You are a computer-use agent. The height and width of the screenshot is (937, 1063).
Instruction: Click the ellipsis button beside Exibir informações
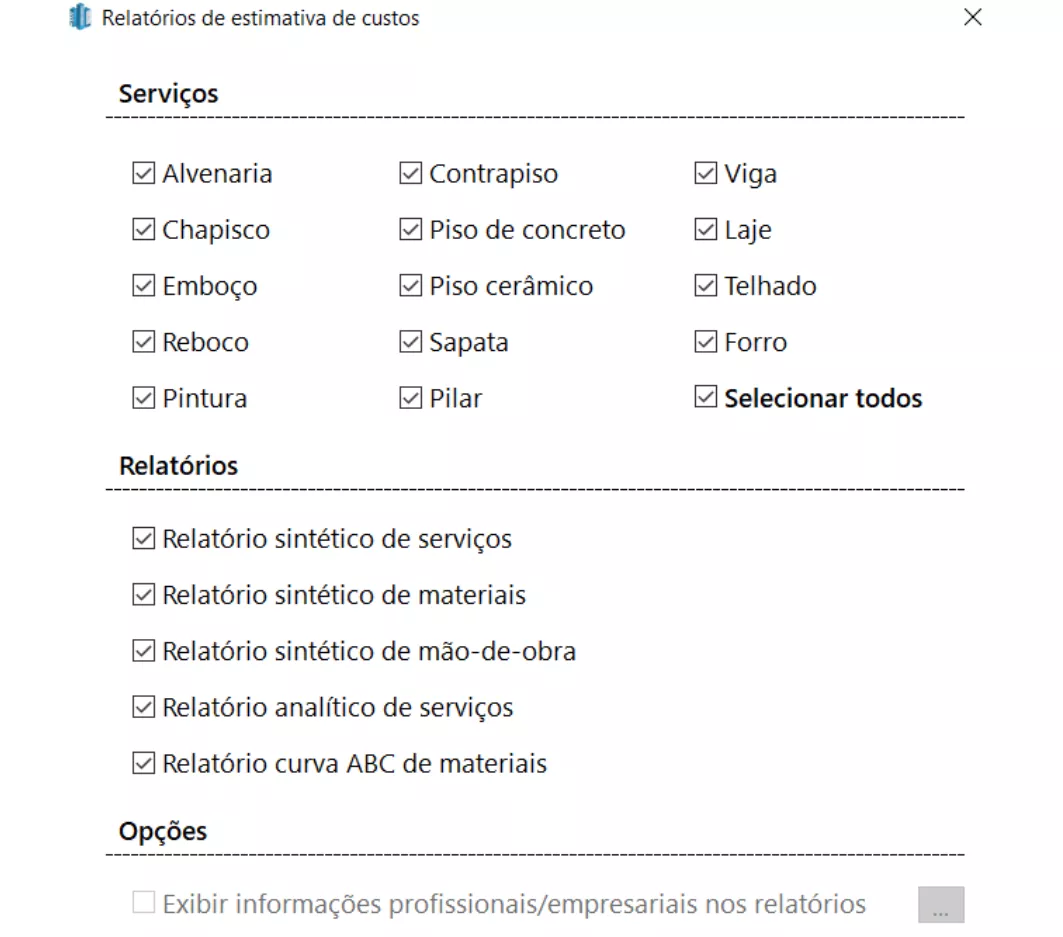coord(940,905)
